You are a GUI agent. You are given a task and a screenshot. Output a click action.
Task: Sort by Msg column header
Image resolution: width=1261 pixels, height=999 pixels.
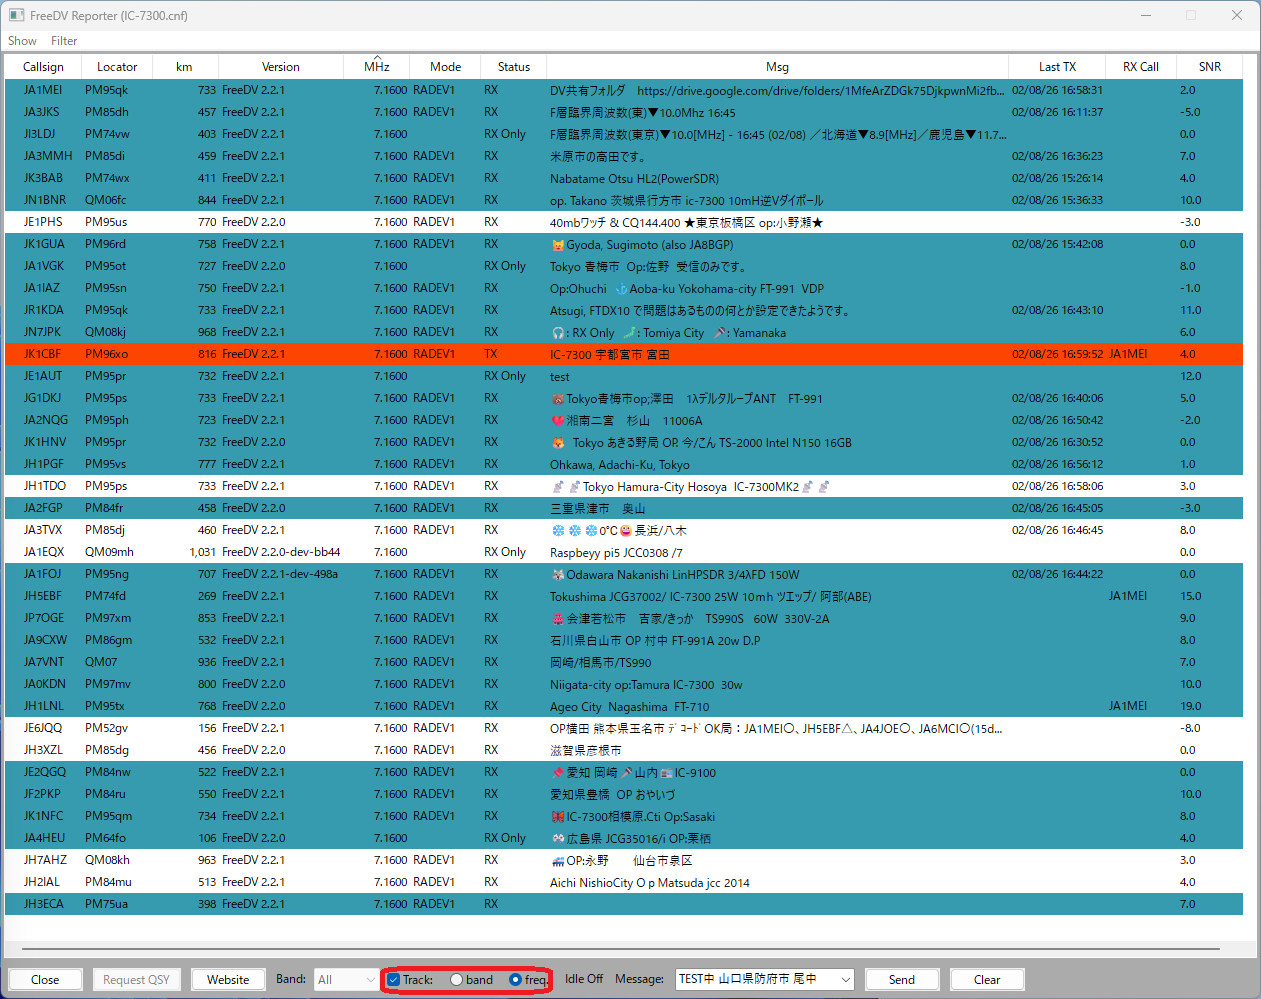(x=777, y=67)
